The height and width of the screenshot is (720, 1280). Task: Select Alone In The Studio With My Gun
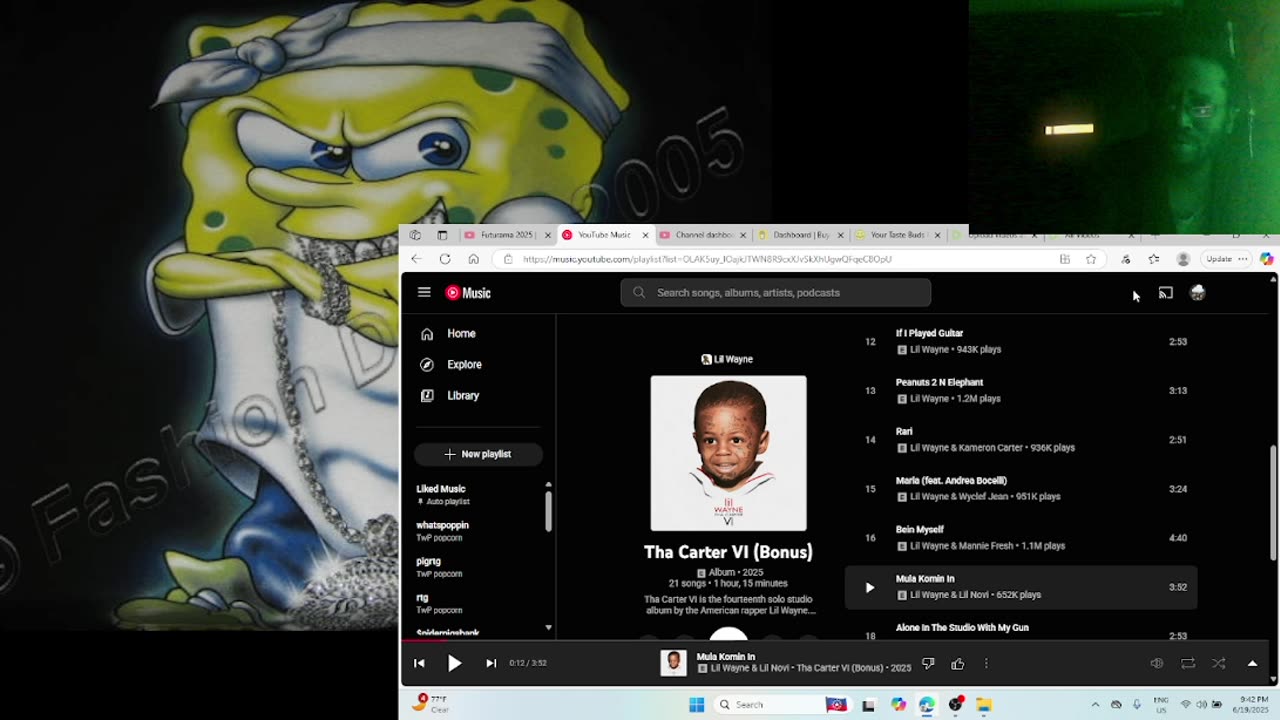(x=962, y=628)
